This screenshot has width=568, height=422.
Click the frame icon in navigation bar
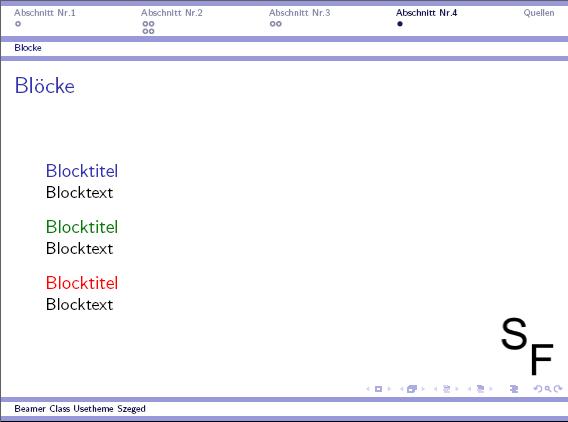point(412,389)
